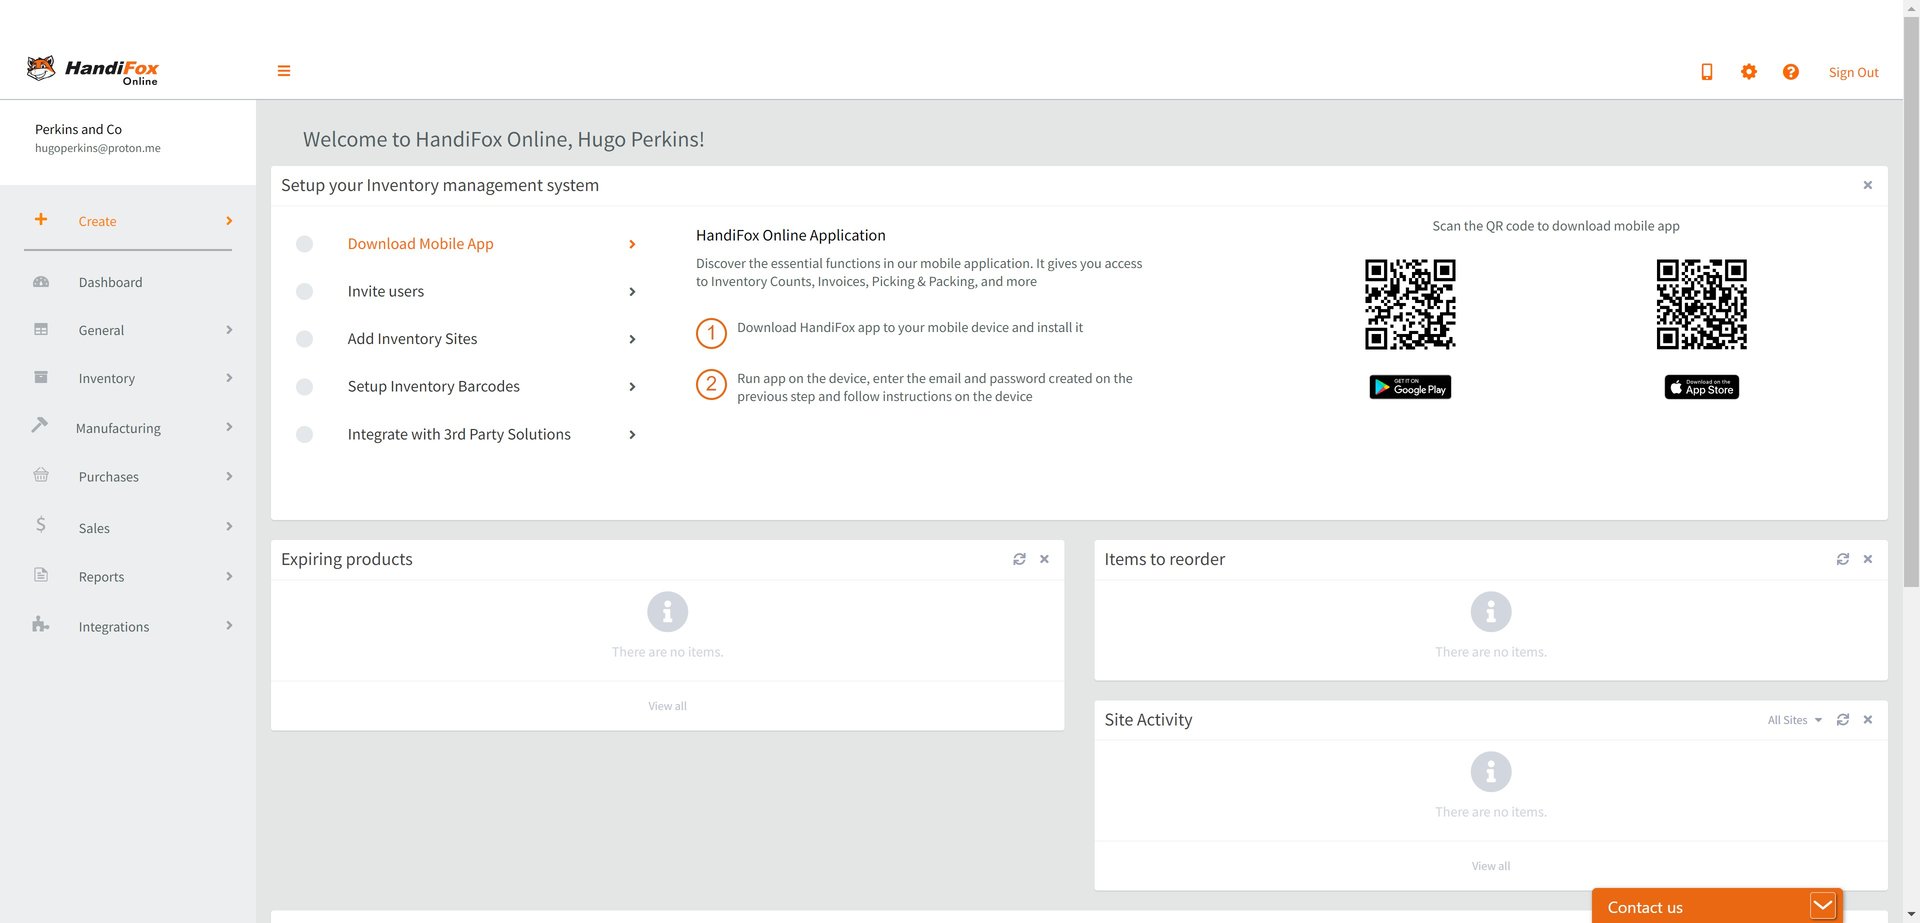Viewport: 1920px width, 923px height.
Task: Open the Purchases menu item
Action: pyautogui.click(x=109, y=477)
